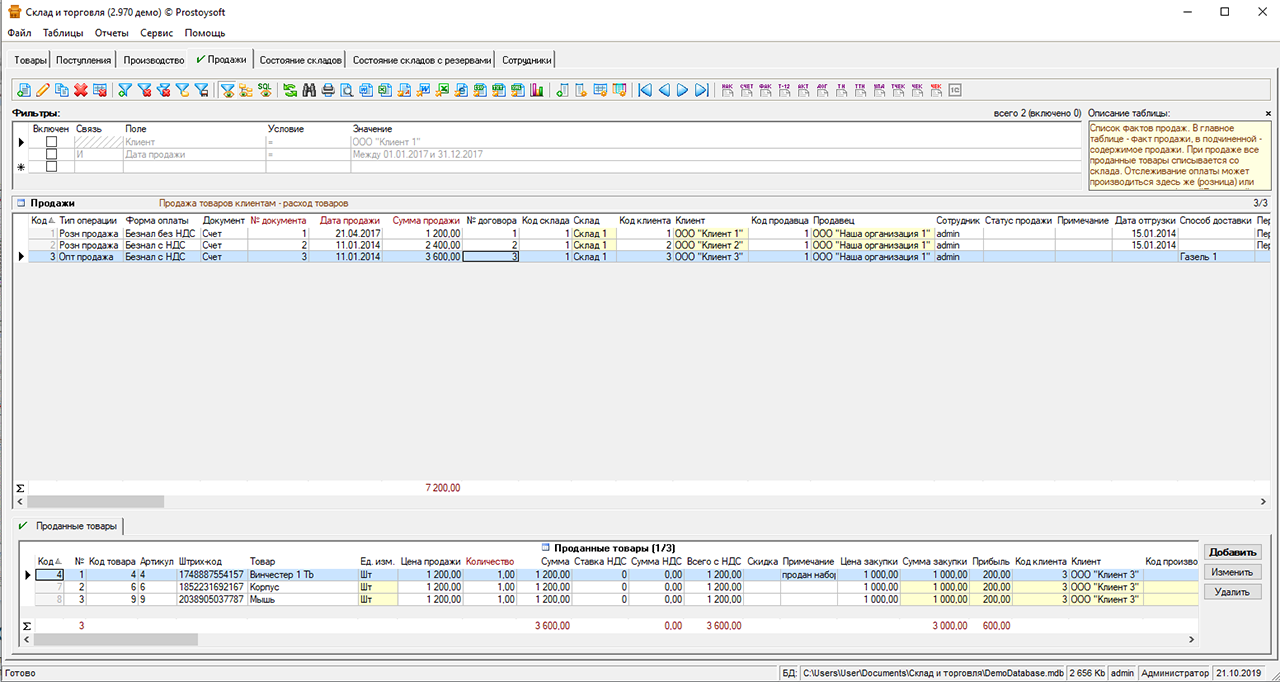Click the red X delete record icon

(81, 91)
